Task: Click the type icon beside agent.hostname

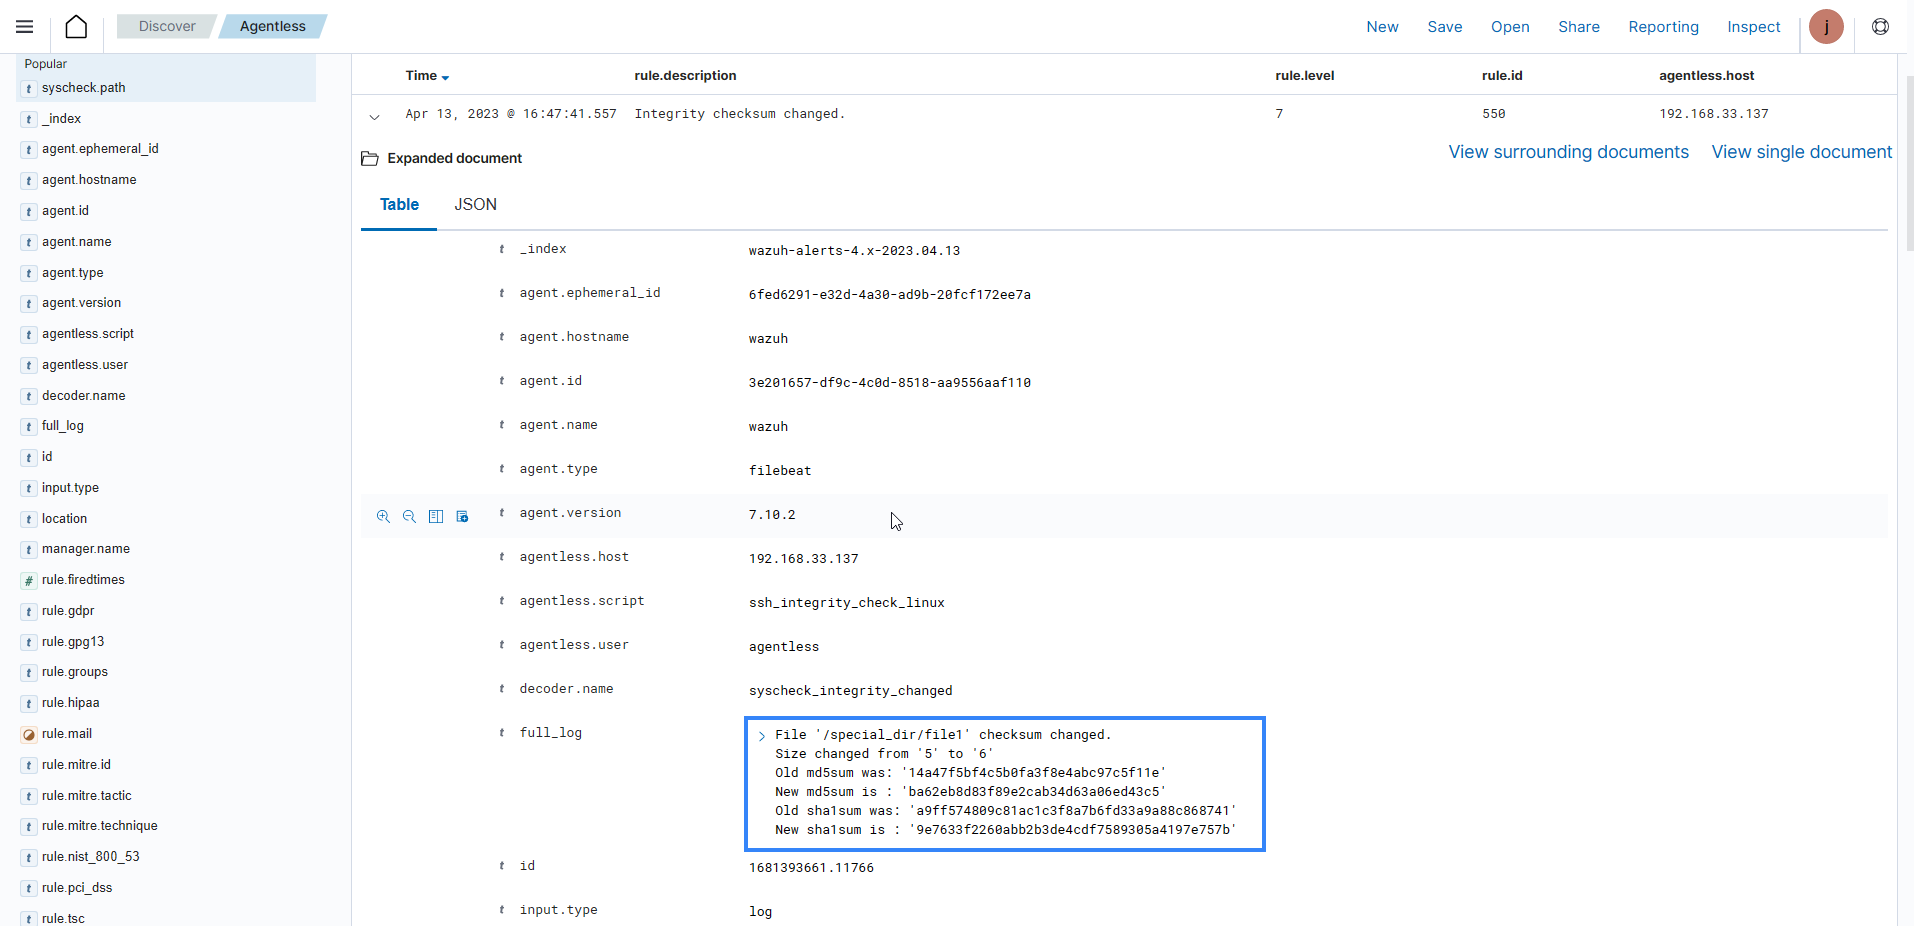Action: 29,181
